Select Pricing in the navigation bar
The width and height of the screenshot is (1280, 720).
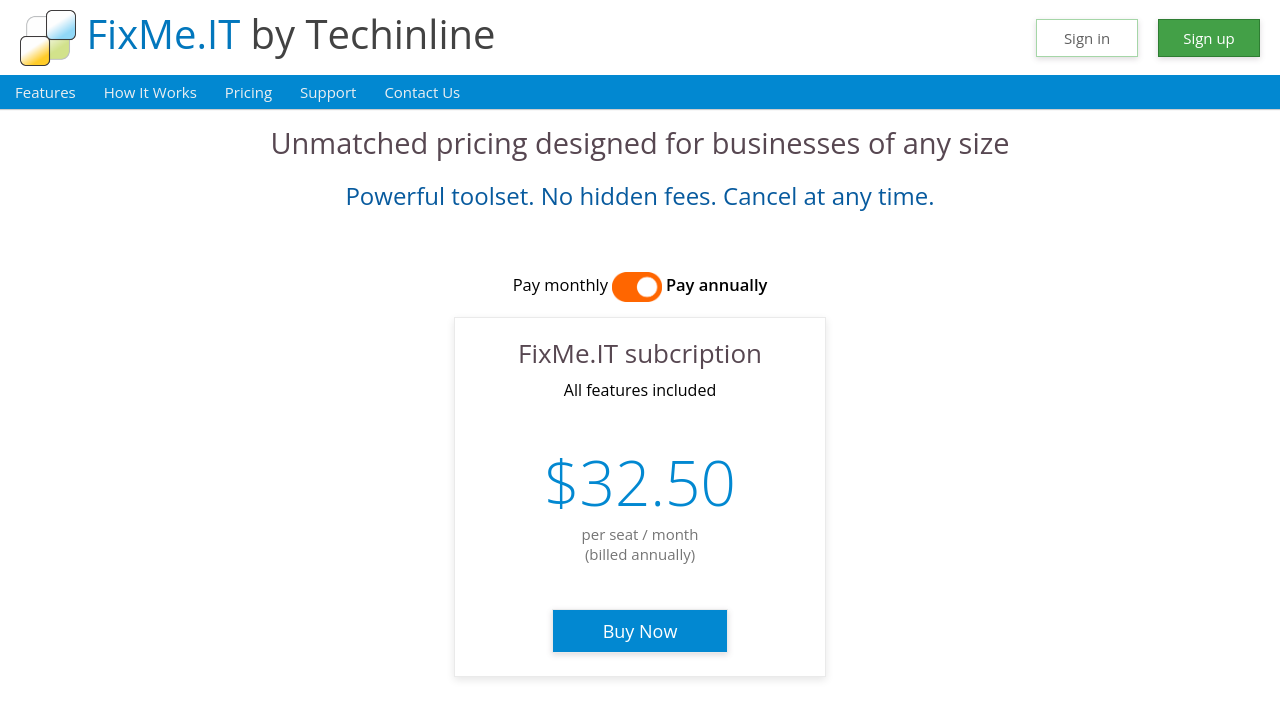248,93
